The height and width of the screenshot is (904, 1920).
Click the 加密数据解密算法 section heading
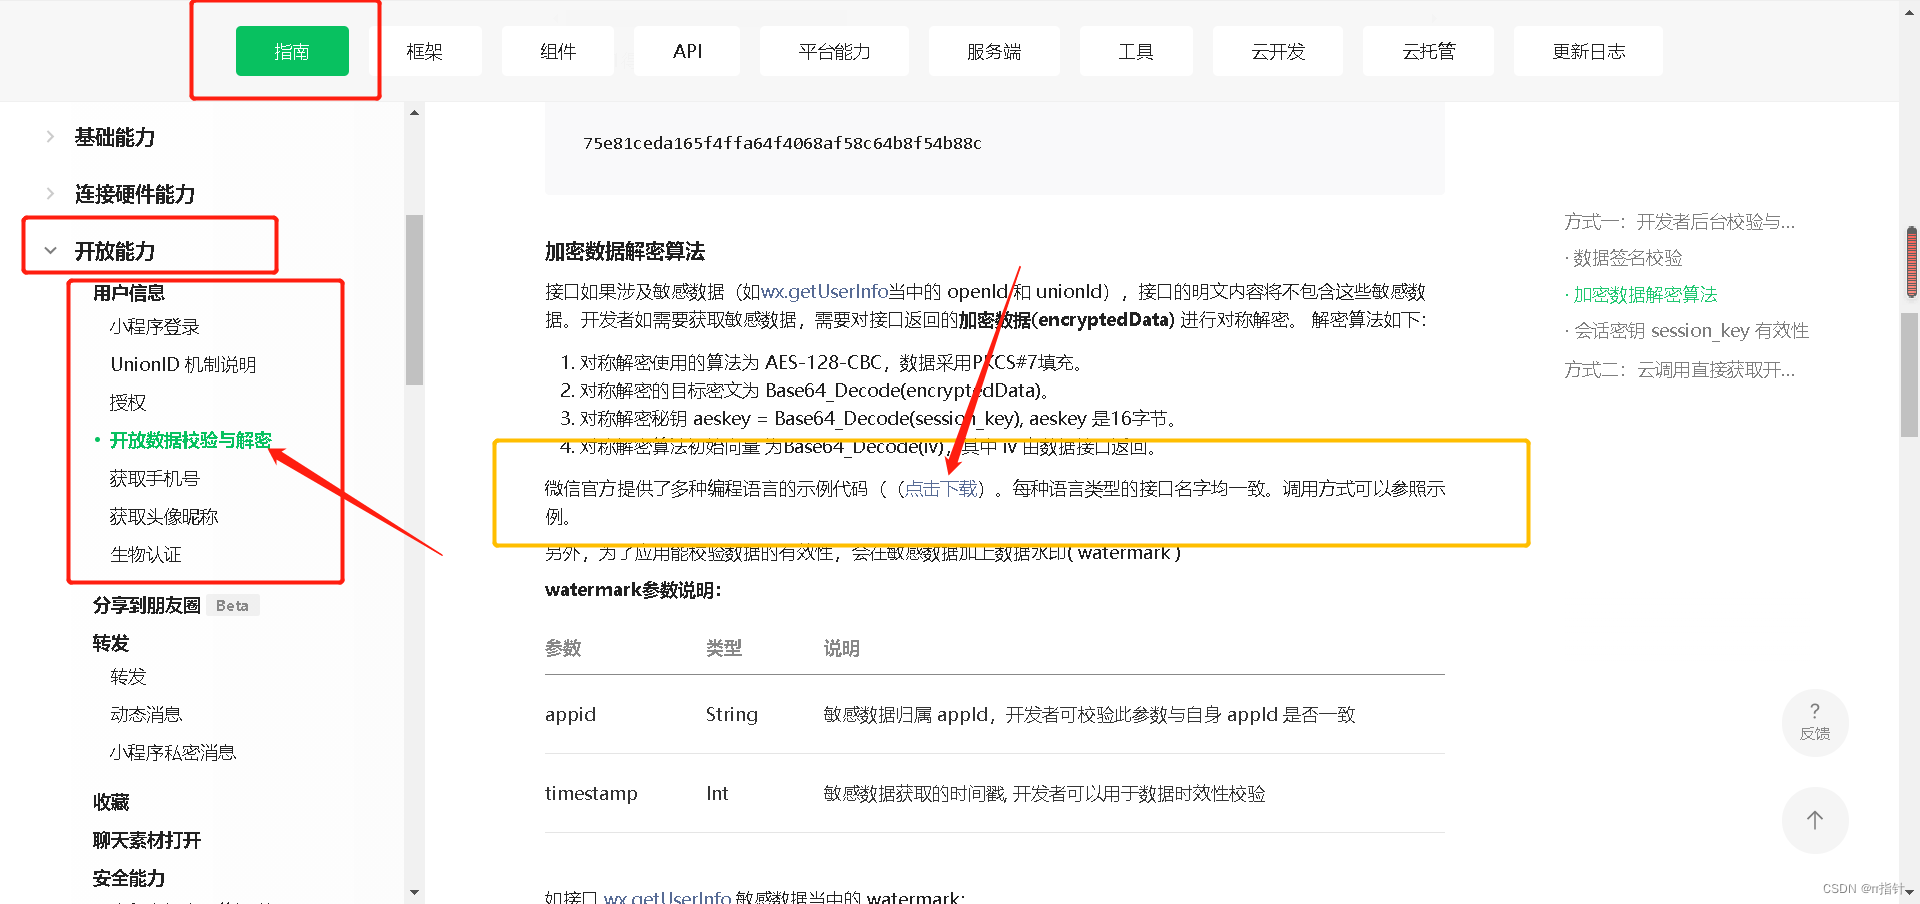click(x=625, y=252)
